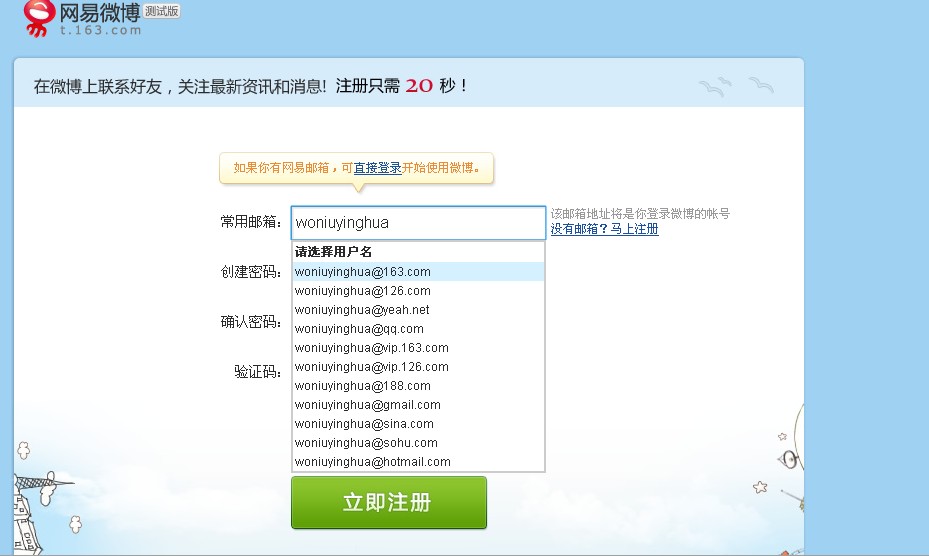
Task: Focus the 常用邮箱 email input field
Action: tap(418, 223)
